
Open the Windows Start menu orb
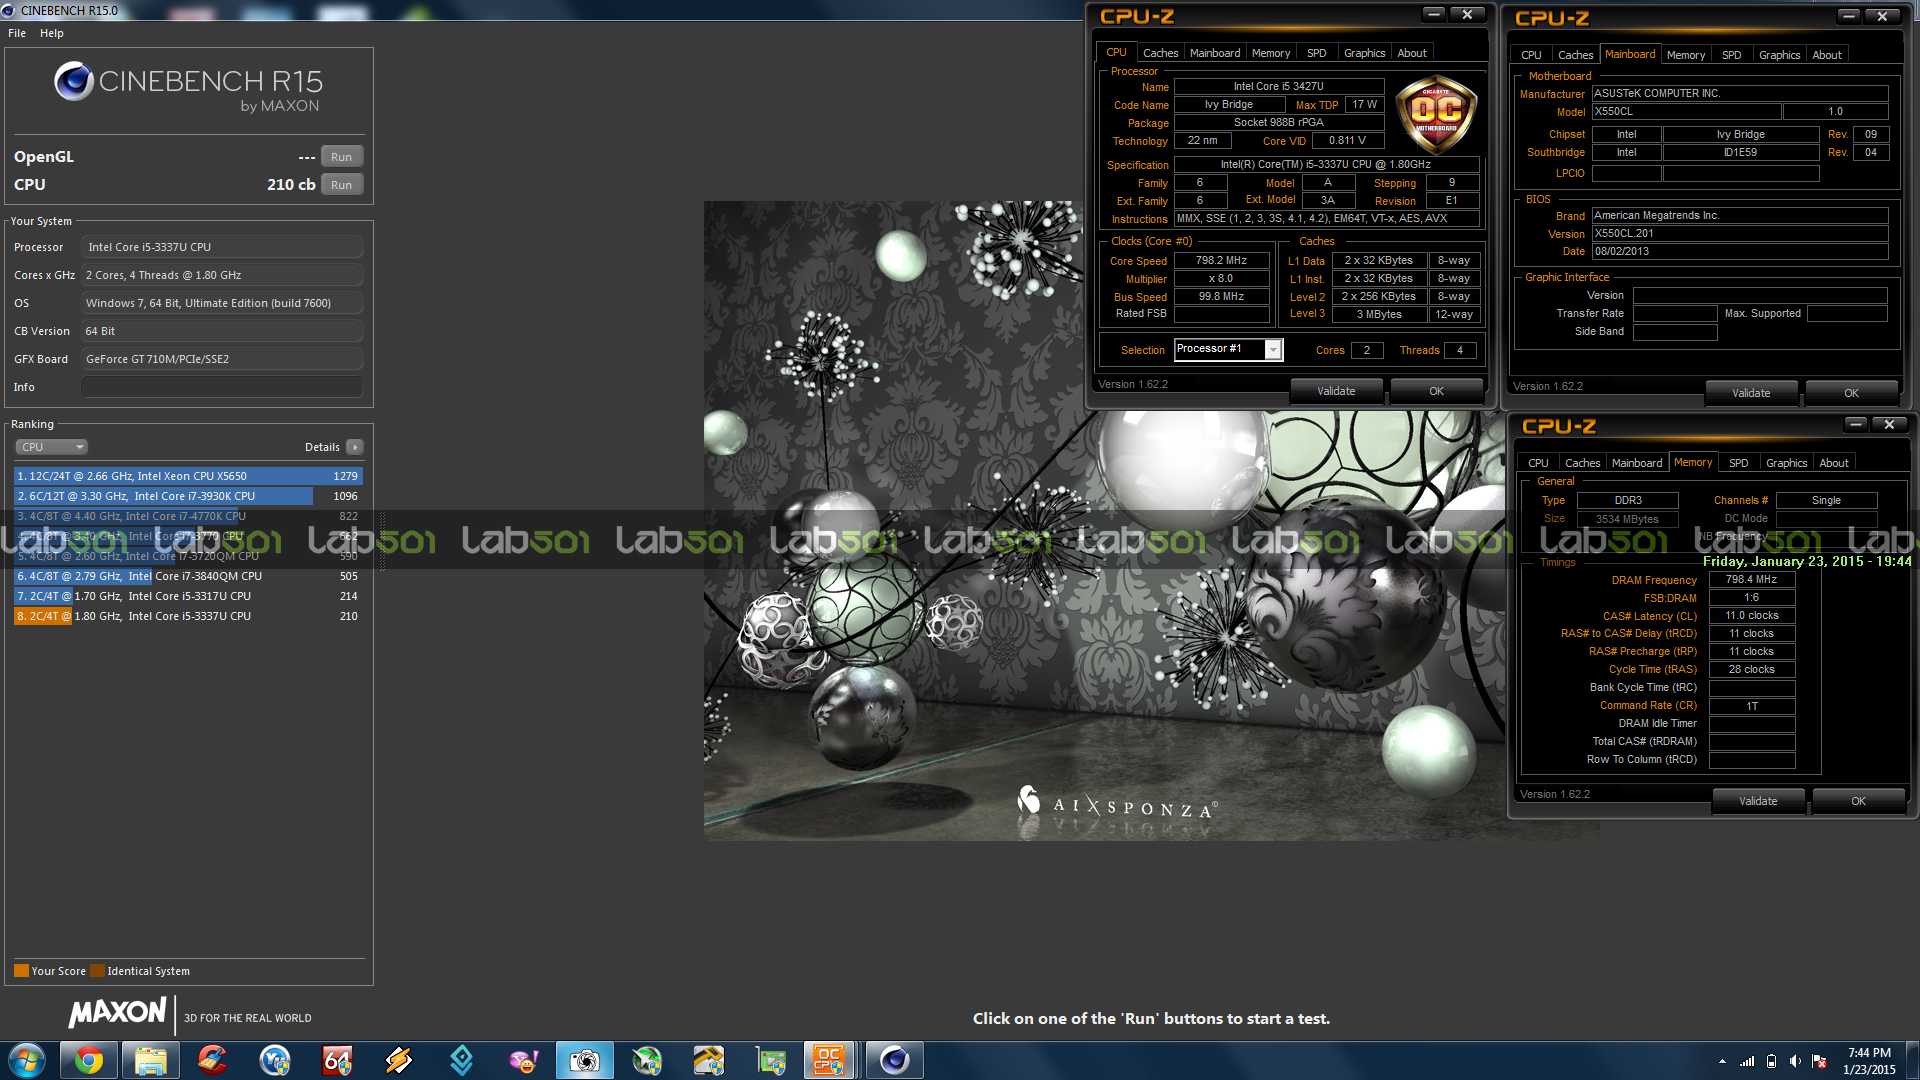tap(27, 1060)
